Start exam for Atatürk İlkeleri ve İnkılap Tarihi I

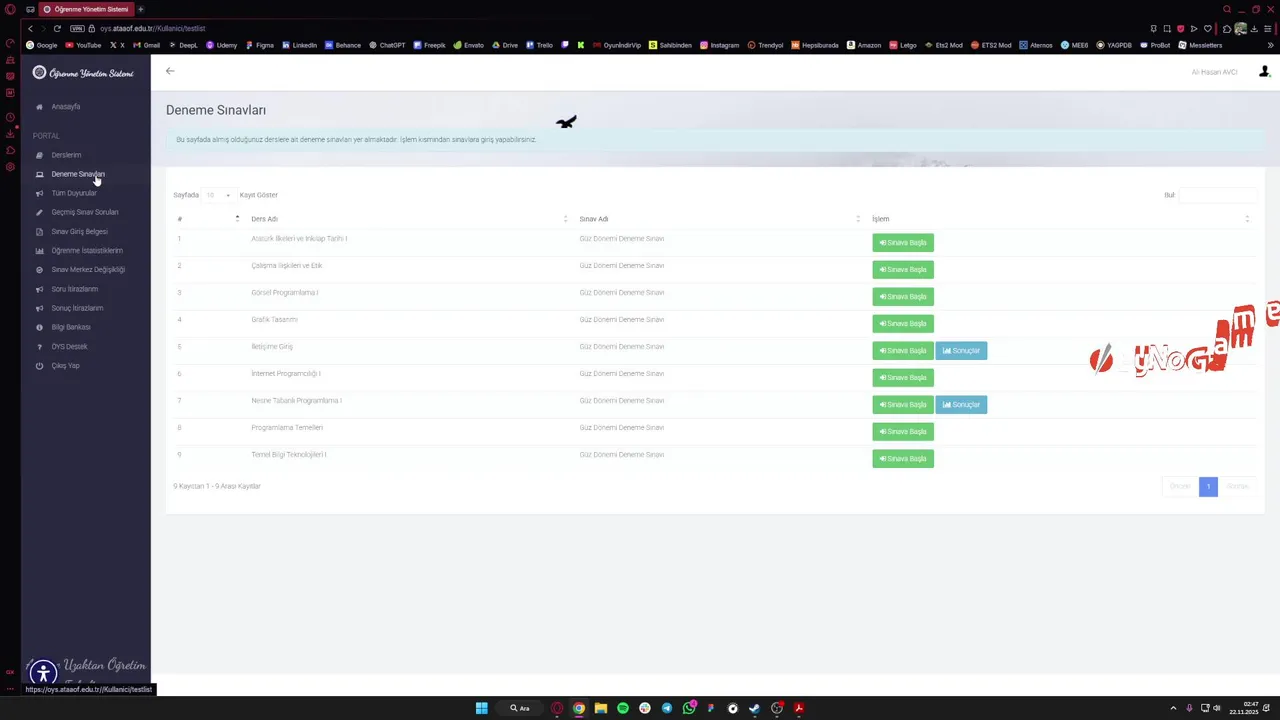[903, 243]
